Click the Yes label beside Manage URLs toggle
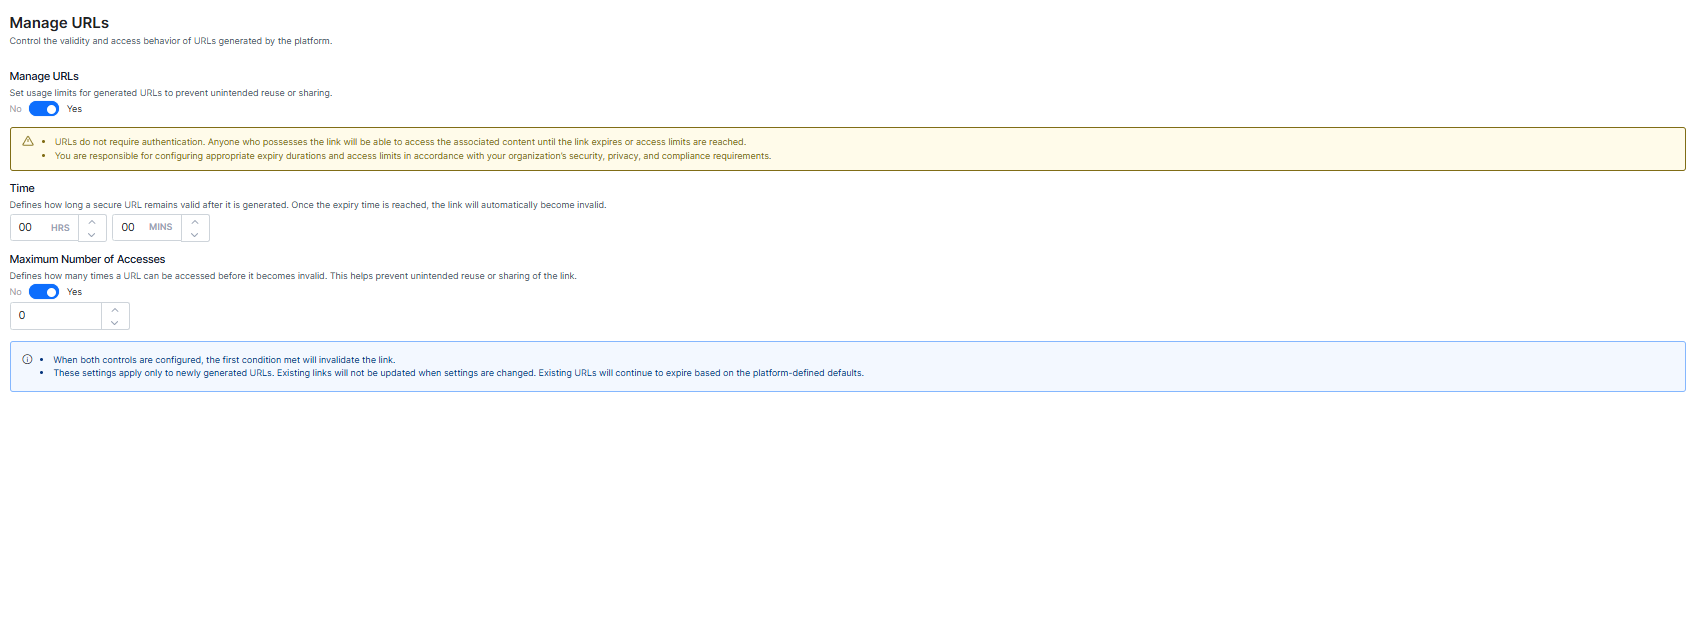 click(75, 109)
